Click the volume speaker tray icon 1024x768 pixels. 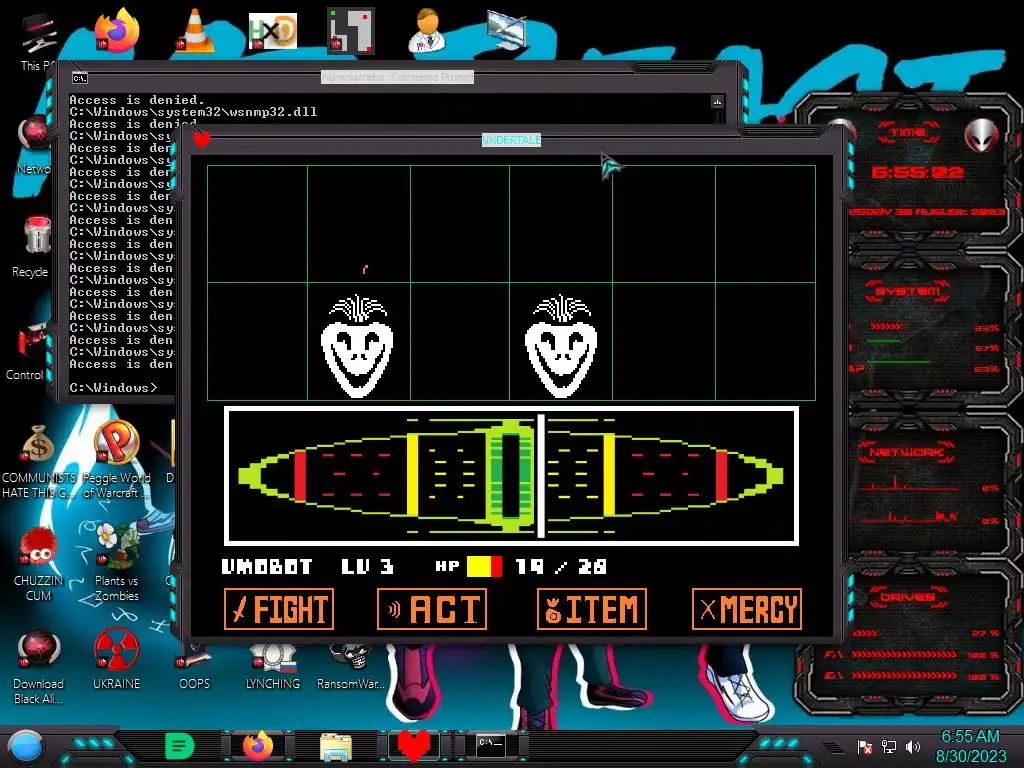913,746
